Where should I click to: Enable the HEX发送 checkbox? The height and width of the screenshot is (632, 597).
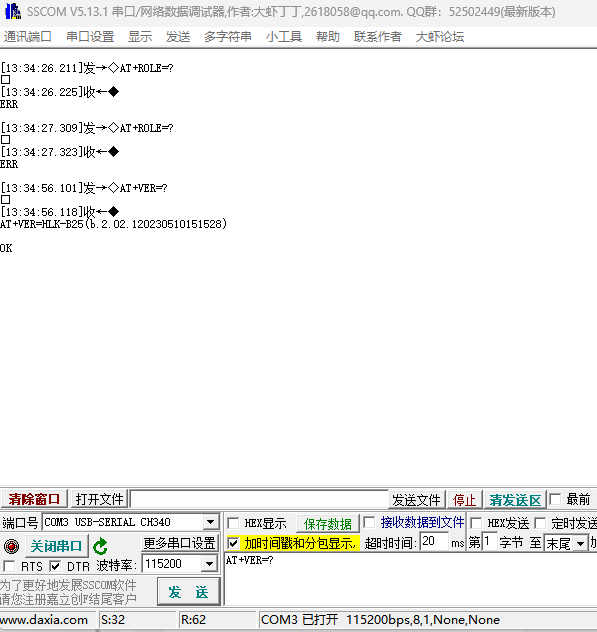[x=476, y=524]
